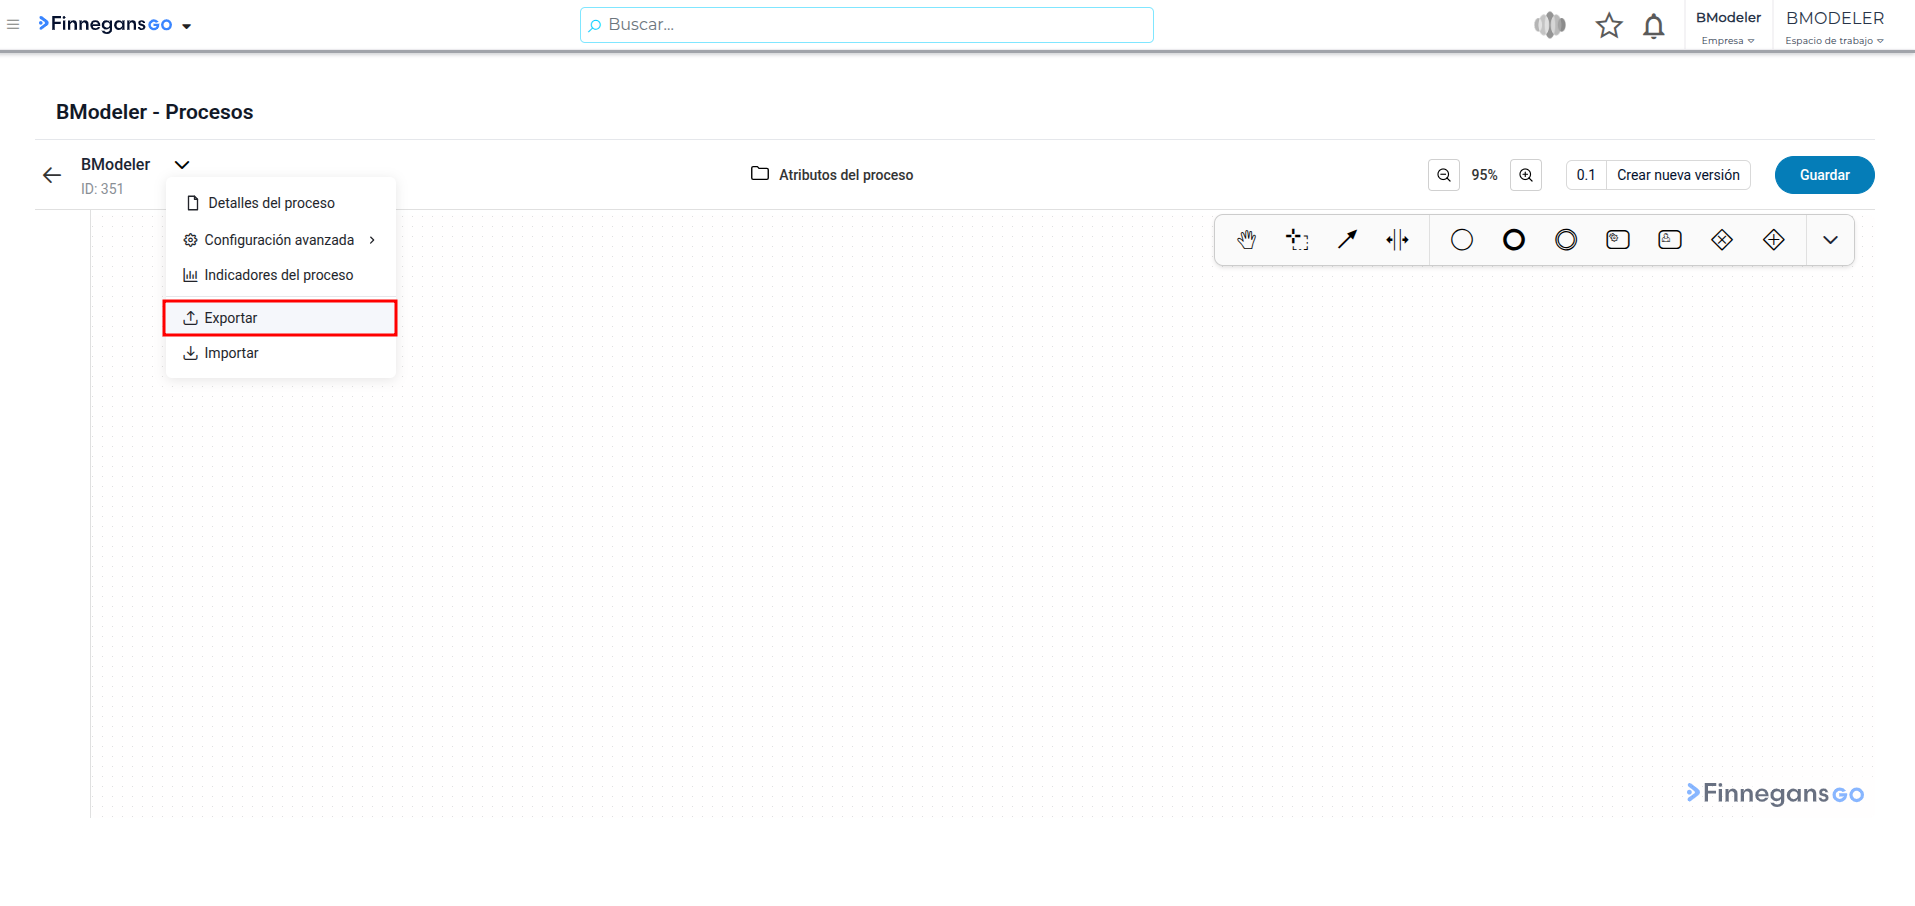Image resolution: width=1915 pixels, height=906 pixels.
Task: Open the hamburger main menu
Action: point(13,25)
